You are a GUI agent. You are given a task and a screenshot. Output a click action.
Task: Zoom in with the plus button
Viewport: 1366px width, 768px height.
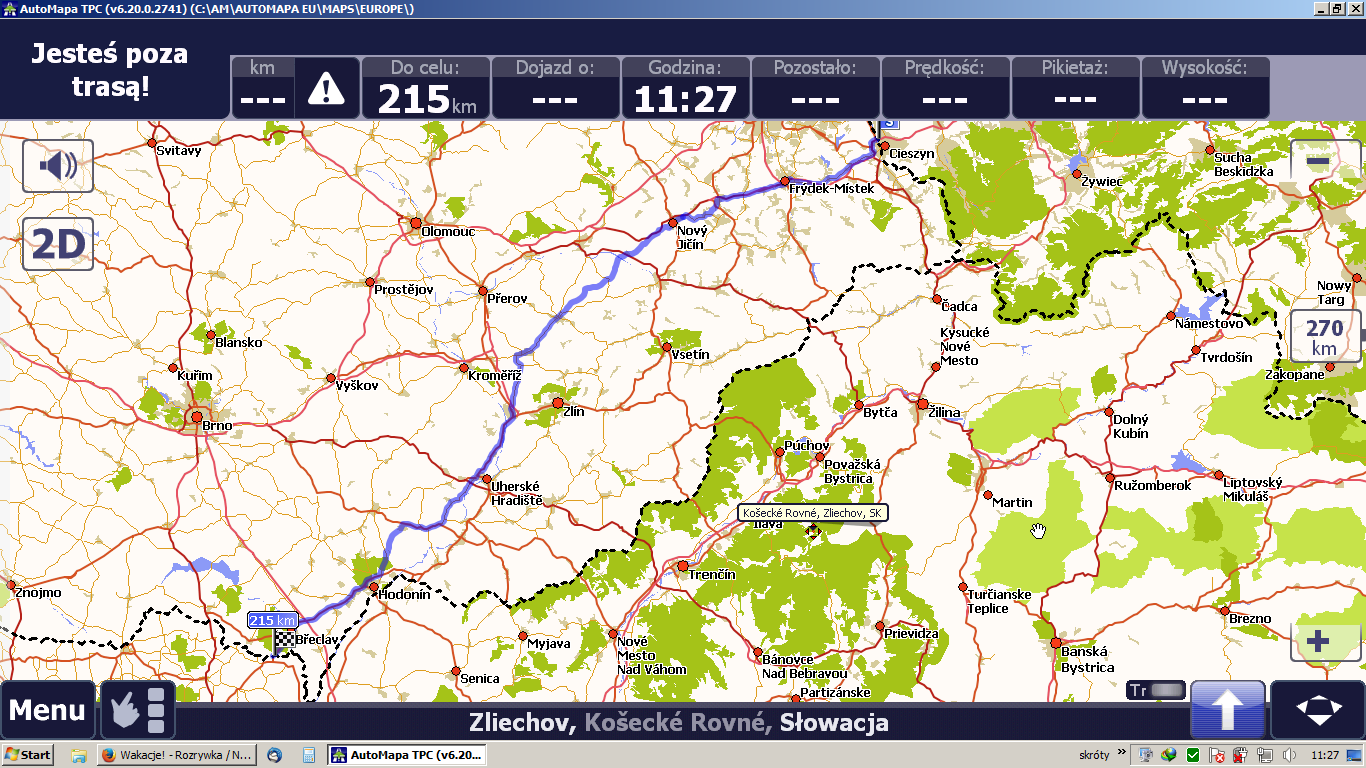1318,641
